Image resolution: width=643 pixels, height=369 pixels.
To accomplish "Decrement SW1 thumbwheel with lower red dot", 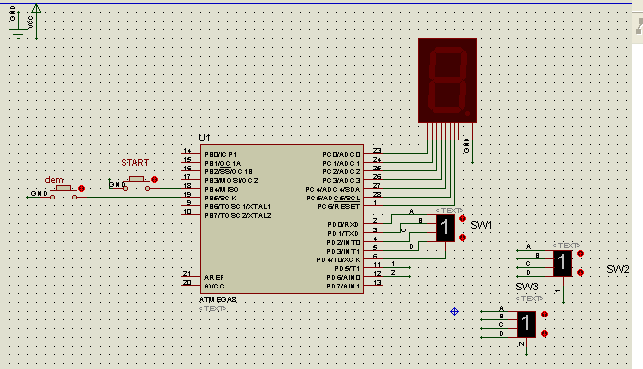I will click(x=463, y=237).
